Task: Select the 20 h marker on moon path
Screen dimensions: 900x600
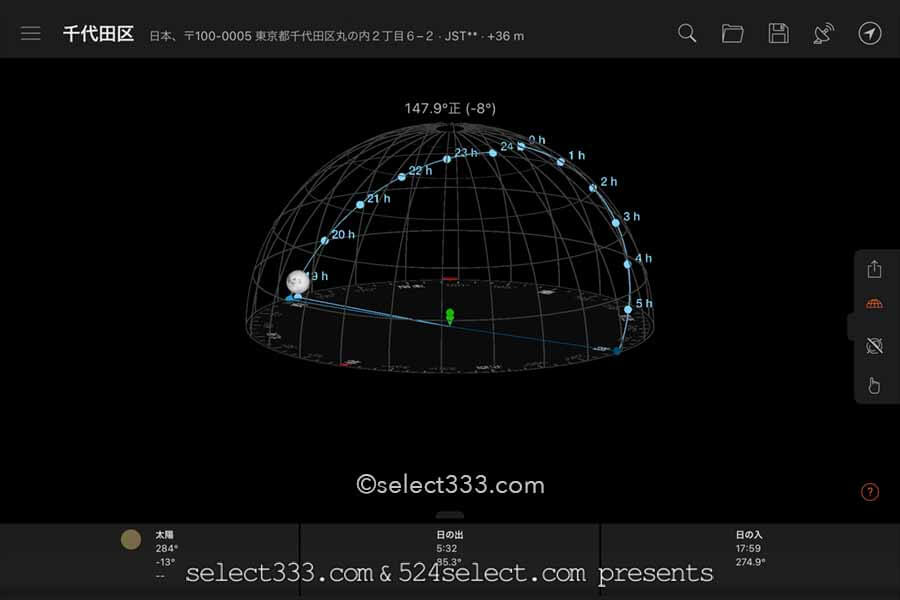Action: tap(325, 240)
